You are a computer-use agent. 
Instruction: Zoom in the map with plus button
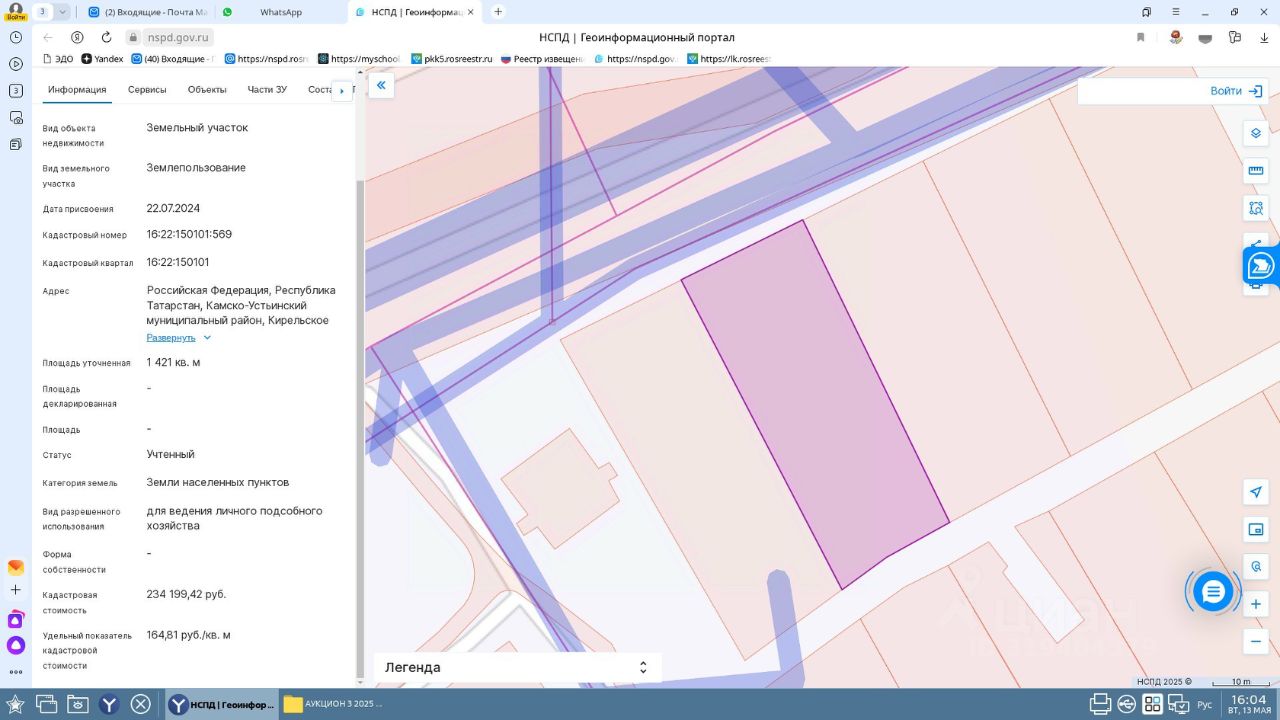[x=1256, y=604]
